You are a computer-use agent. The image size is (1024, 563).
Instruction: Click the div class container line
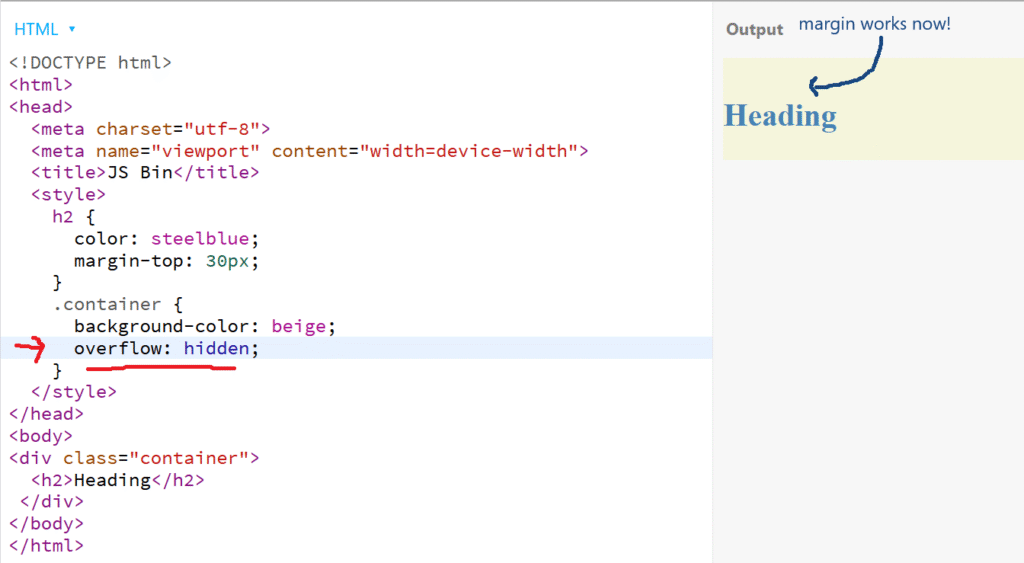(x=134, y=458)
